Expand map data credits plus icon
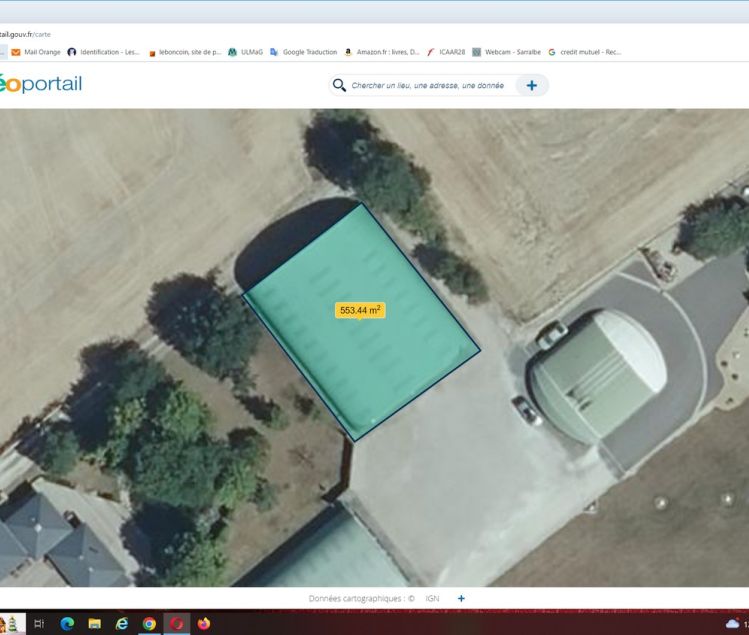This screenshot has height=635, width=749. pyautogui.click(x=461, y=598)
